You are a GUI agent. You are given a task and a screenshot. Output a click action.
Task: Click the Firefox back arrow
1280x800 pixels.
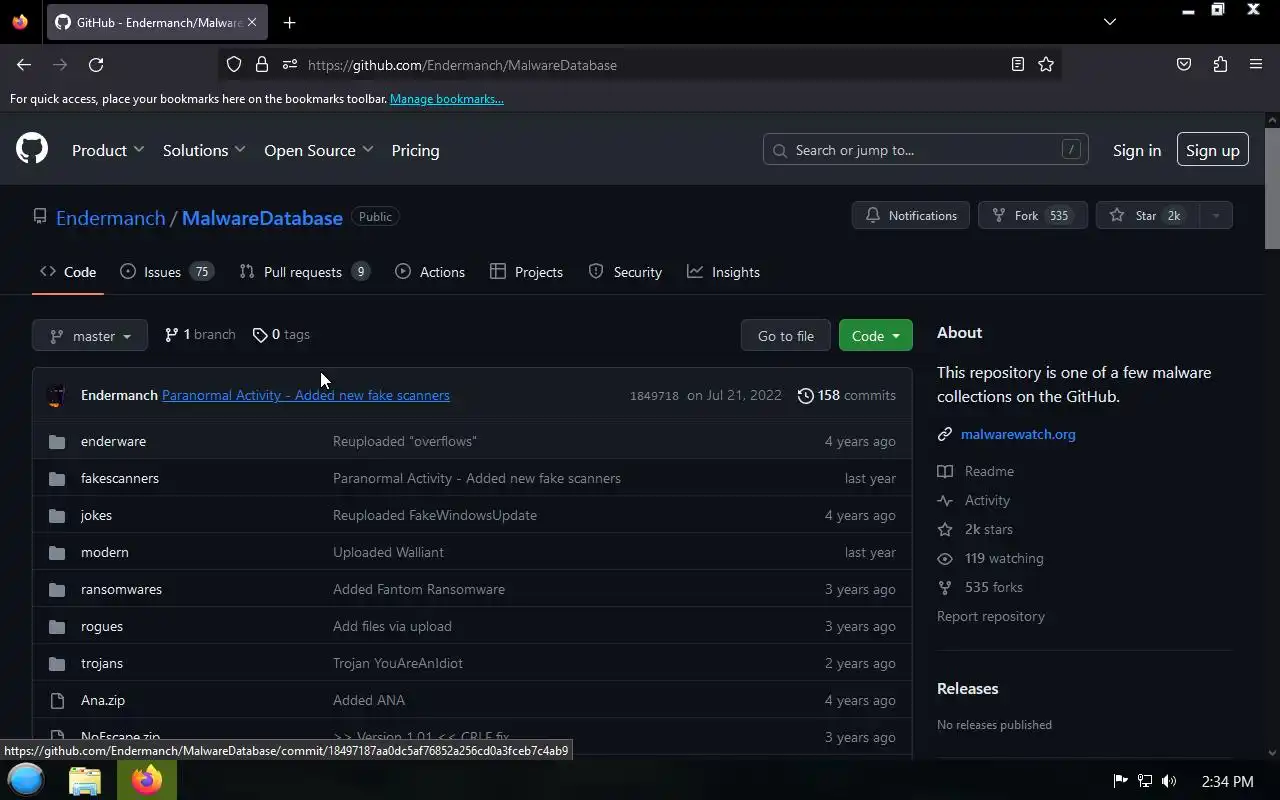(24, 65)
